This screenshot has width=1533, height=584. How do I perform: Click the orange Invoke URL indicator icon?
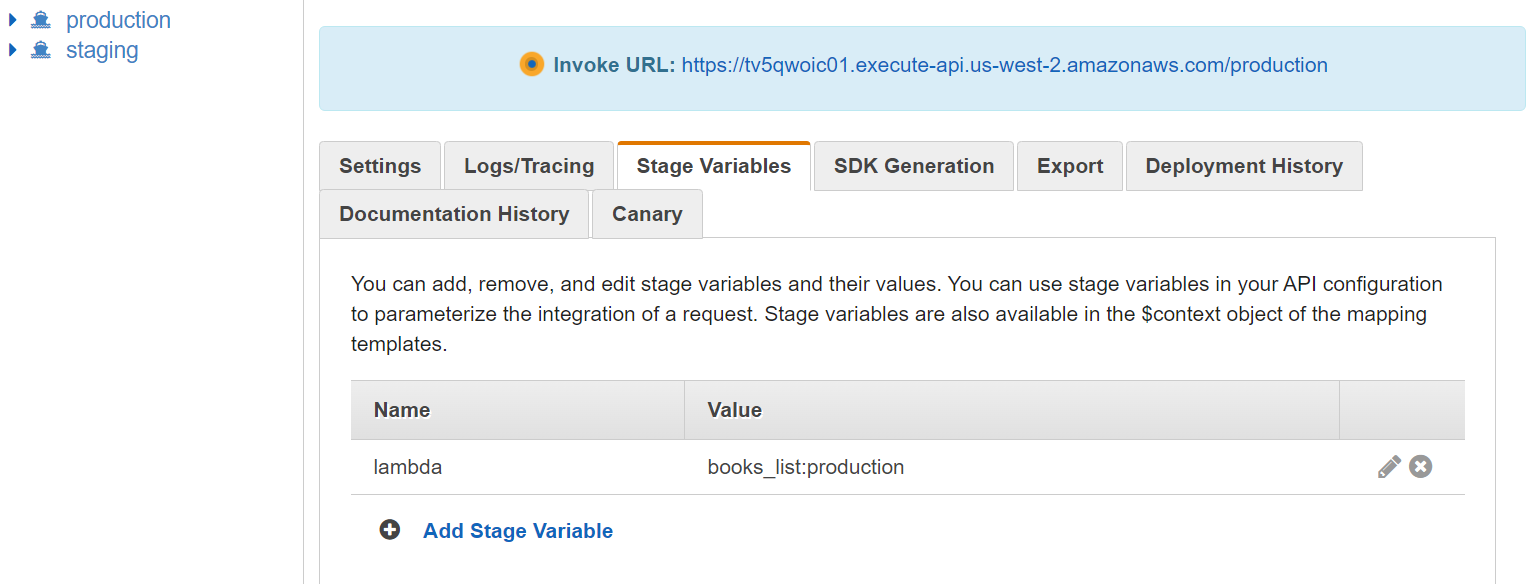tap(532, 65)
